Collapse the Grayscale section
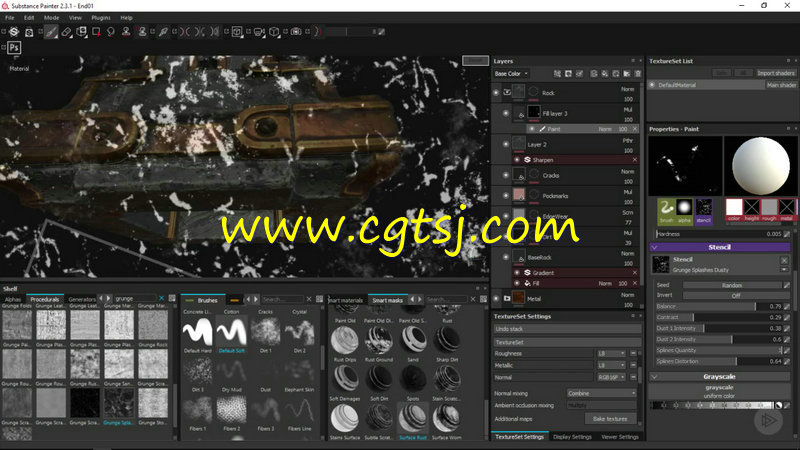 655,377
